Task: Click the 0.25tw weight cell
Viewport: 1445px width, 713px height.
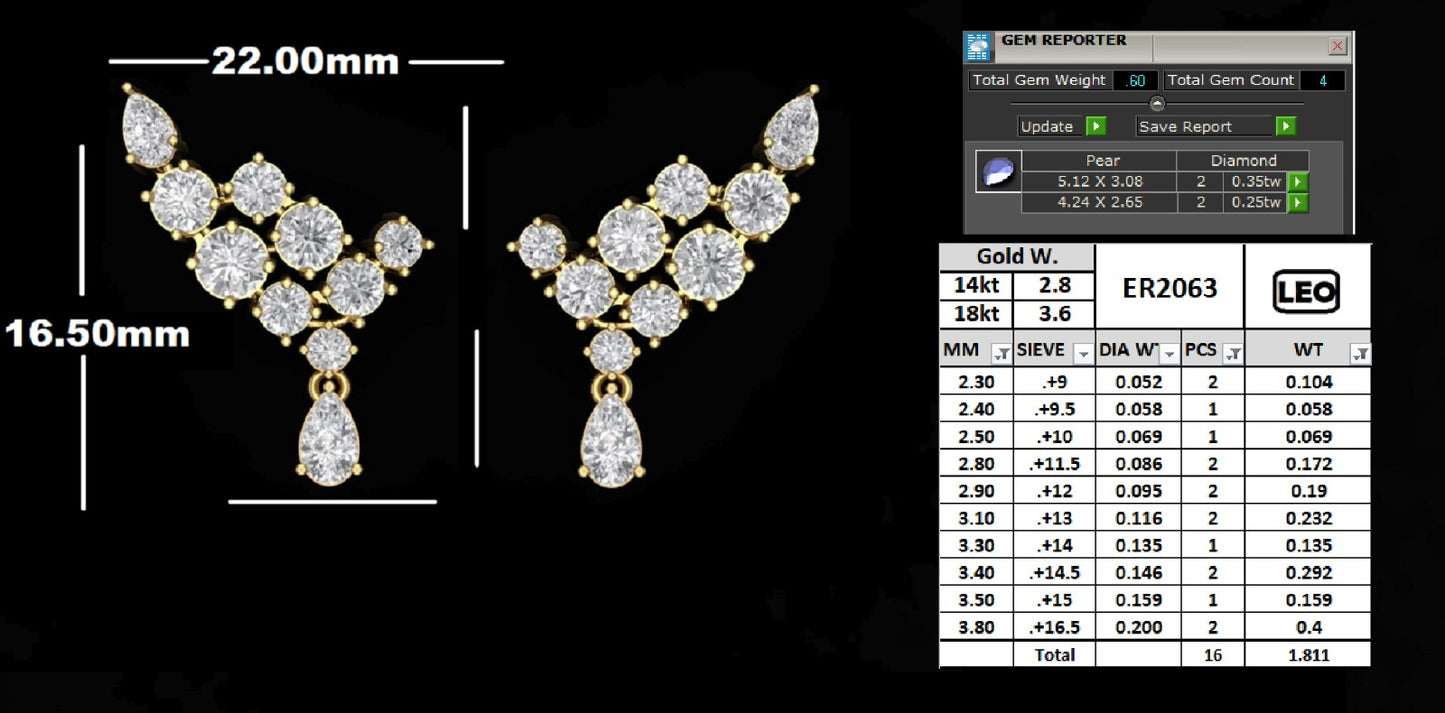Action: click(1254, 202)
